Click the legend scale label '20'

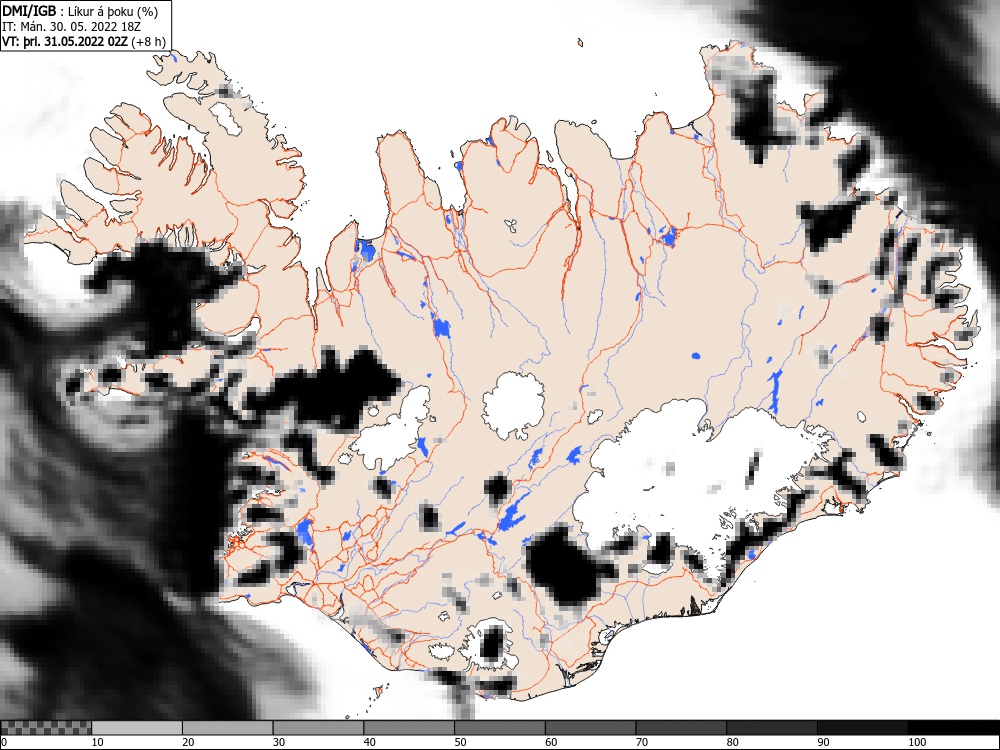[188, 742]
